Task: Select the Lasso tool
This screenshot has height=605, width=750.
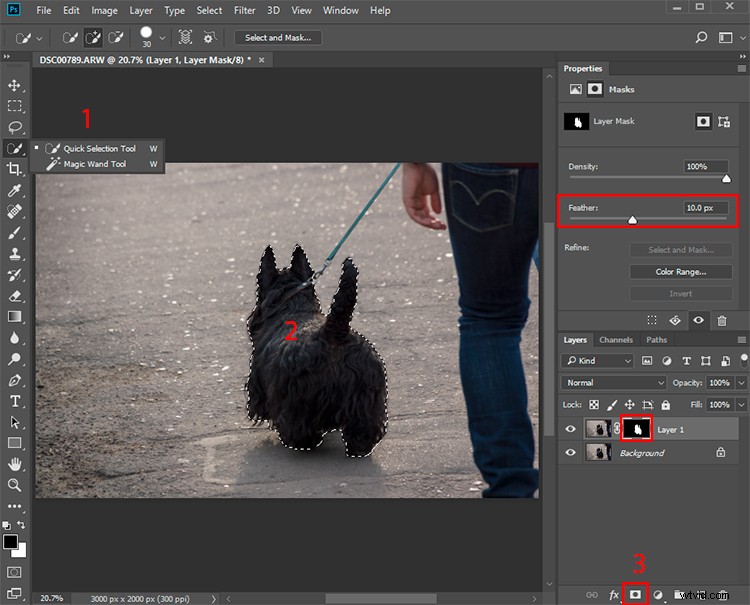Action: click(14, 127)
